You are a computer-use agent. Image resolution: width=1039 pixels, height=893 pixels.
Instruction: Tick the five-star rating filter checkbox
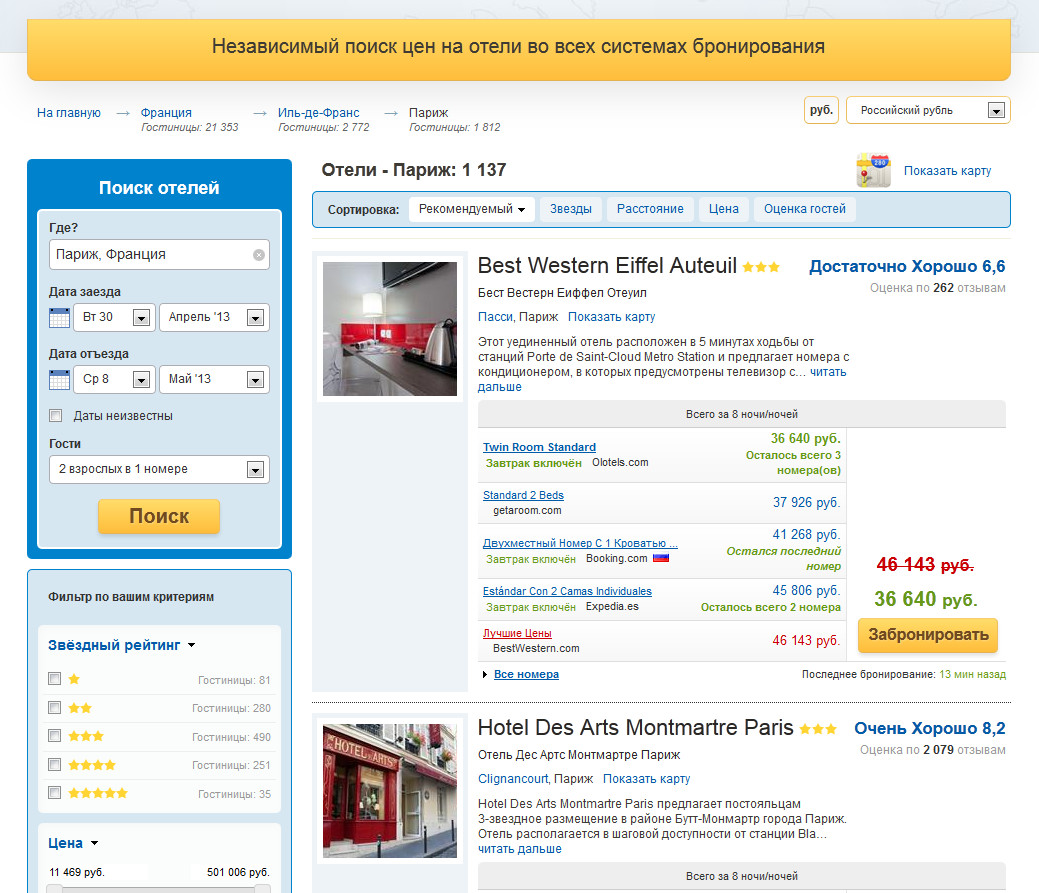pyautogui.click(x=55, y=793)
